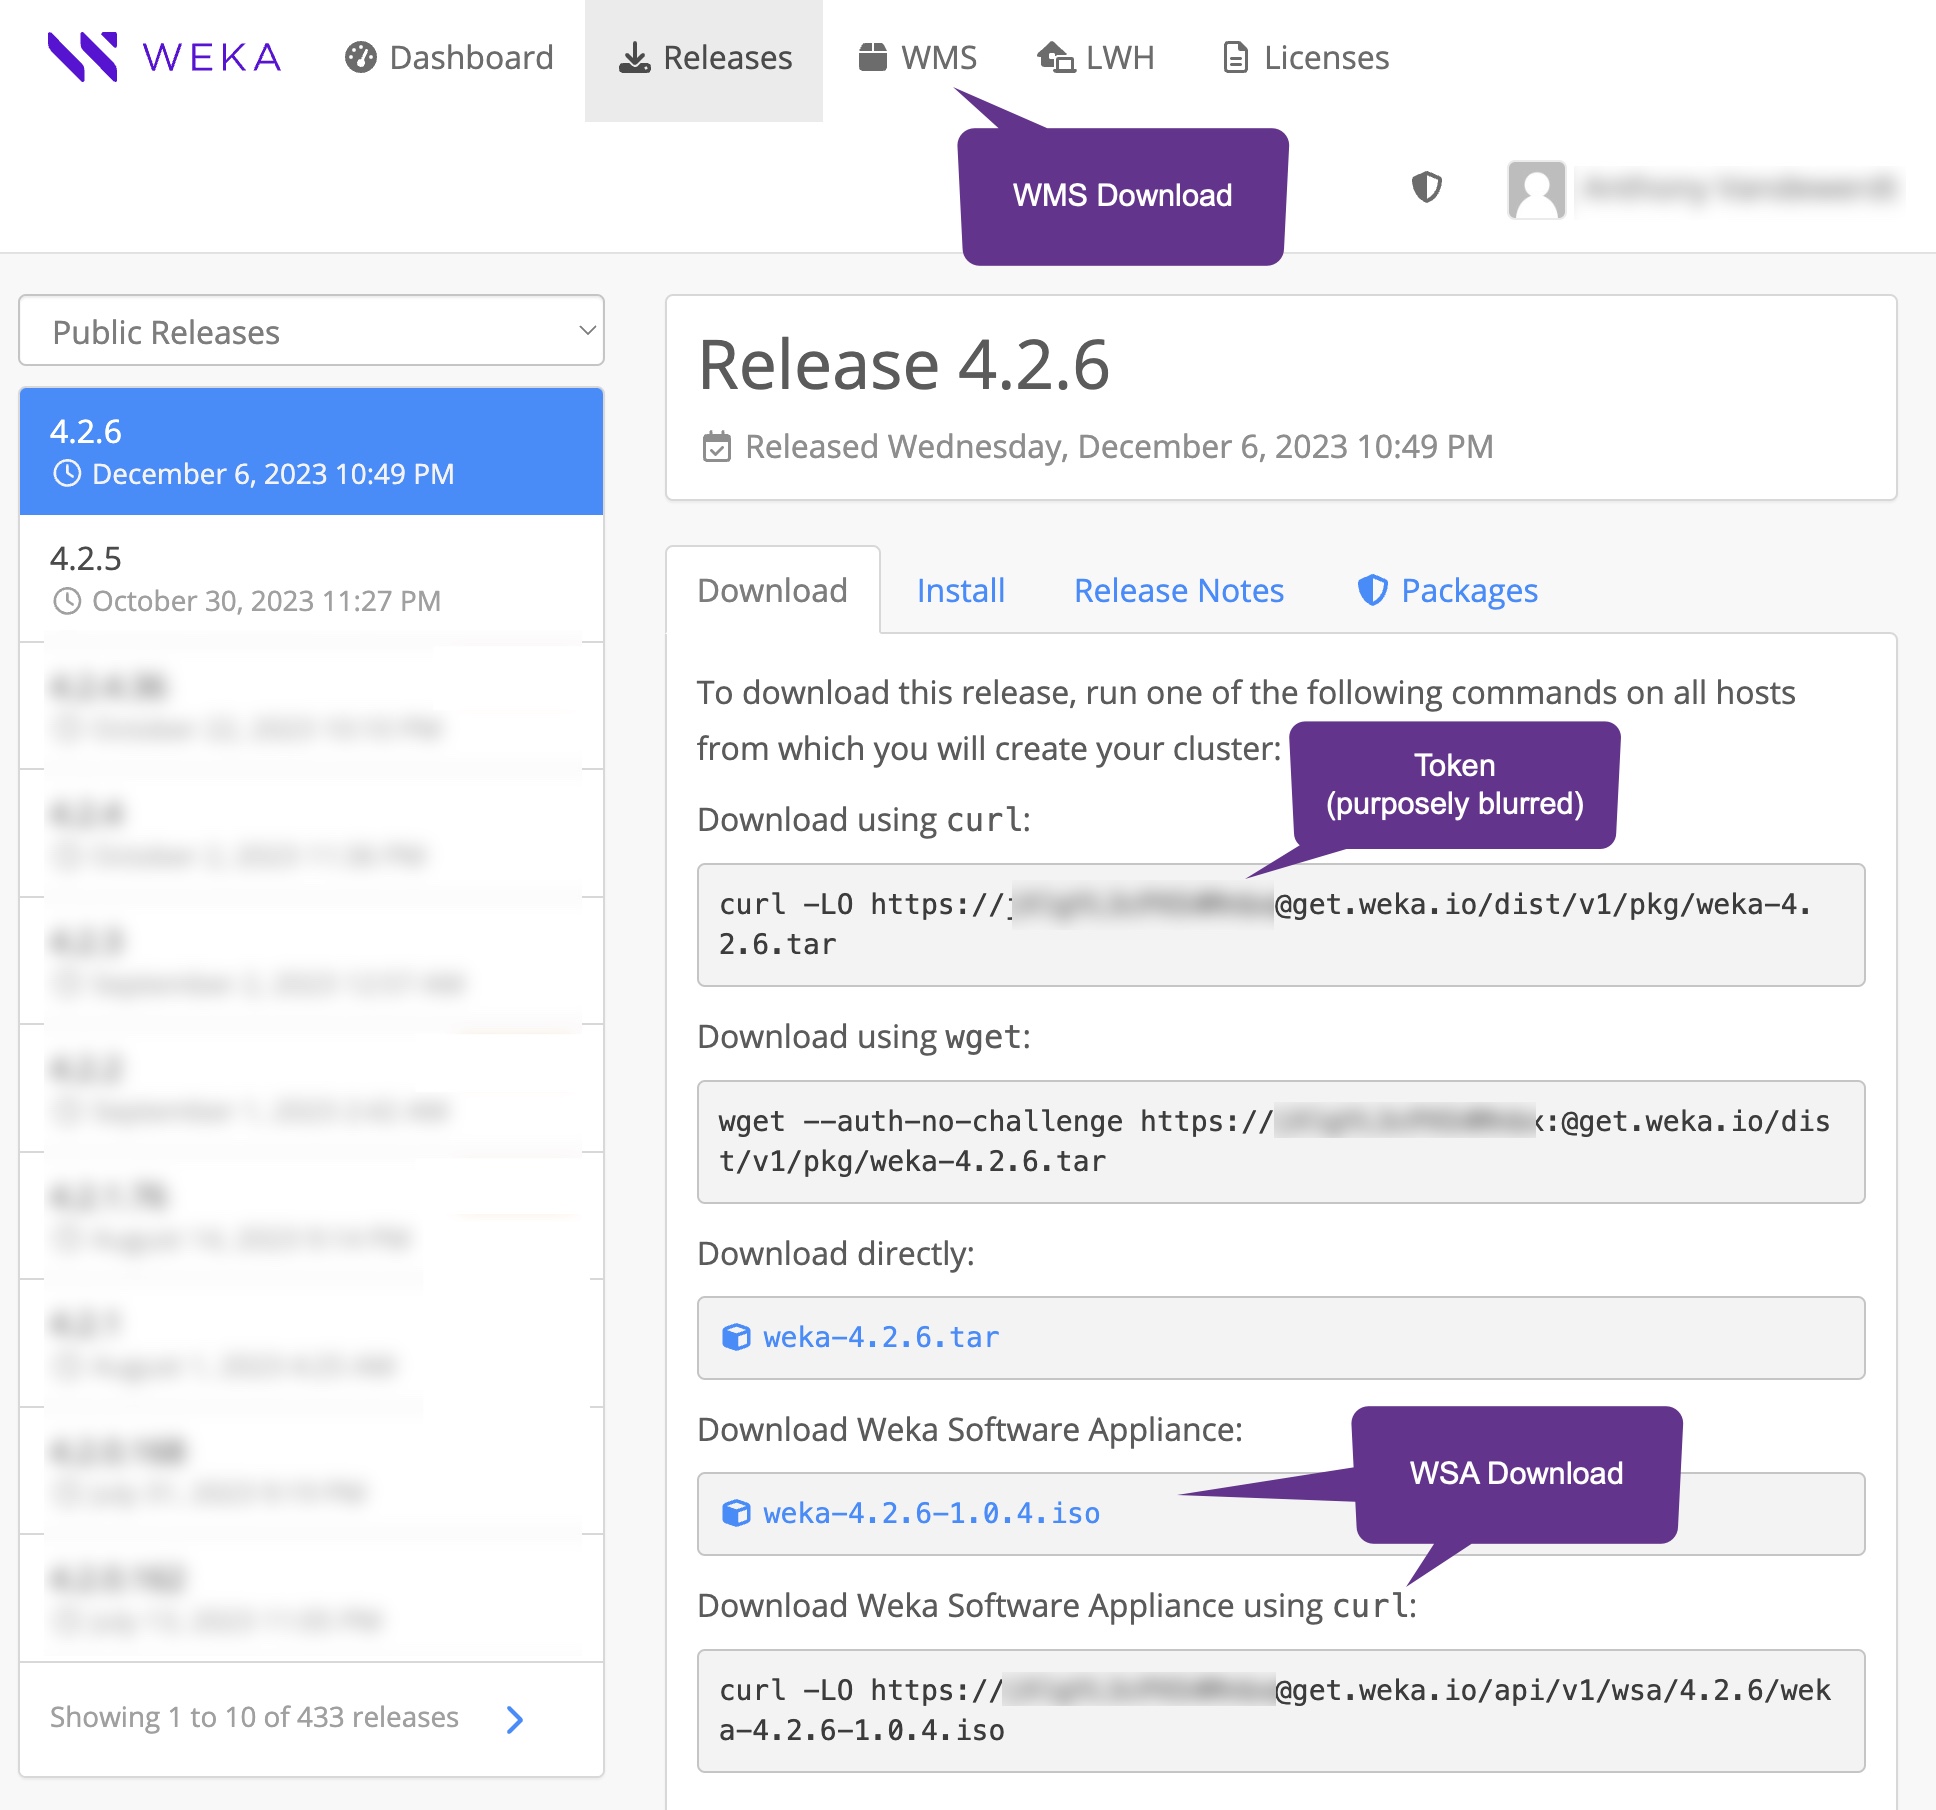Click the LWH cloud icon

1055,58
